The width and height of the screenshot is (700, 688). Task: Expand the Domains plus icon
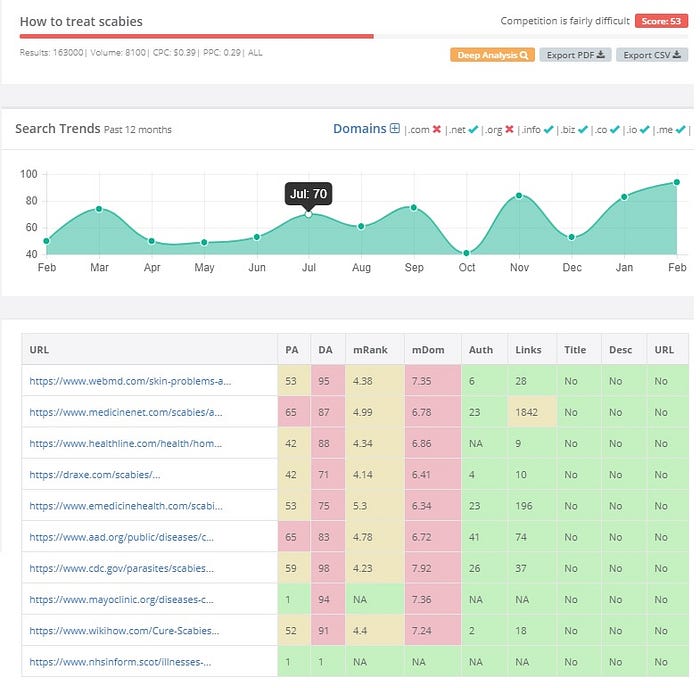point(395,128)
